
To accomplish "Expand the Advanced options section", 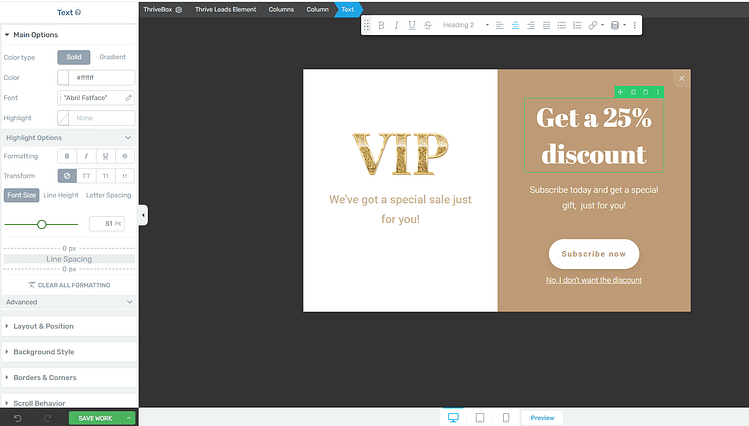I will (x=69, y=302).
